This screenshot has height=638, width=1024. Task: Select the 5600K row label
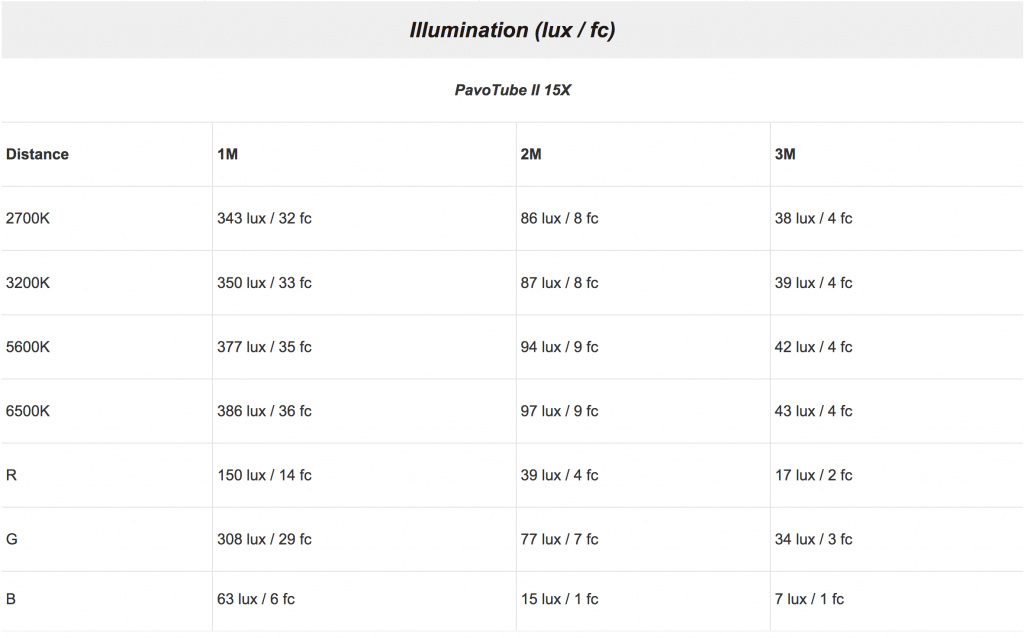[x=27, y=347]
